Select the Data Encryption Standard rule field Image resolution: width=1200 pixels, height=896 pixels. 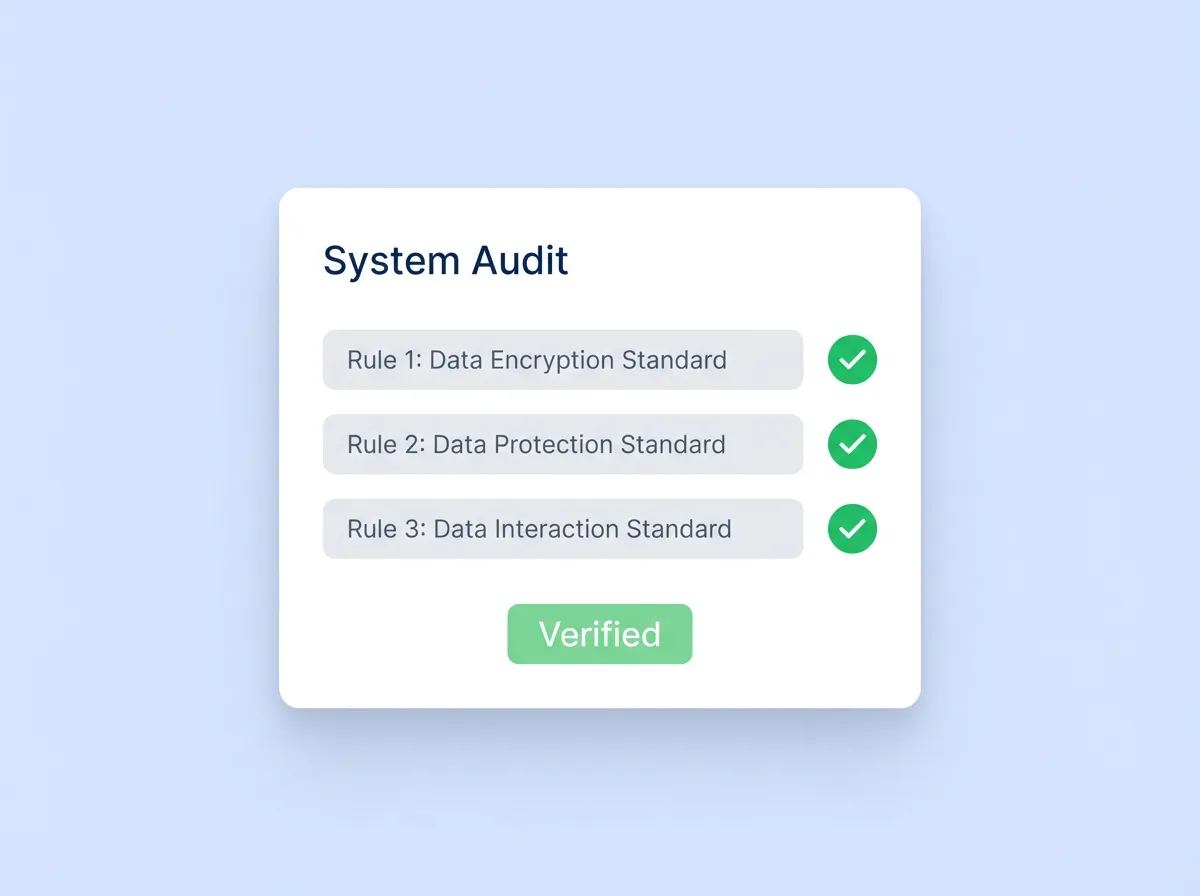point(562,360)
